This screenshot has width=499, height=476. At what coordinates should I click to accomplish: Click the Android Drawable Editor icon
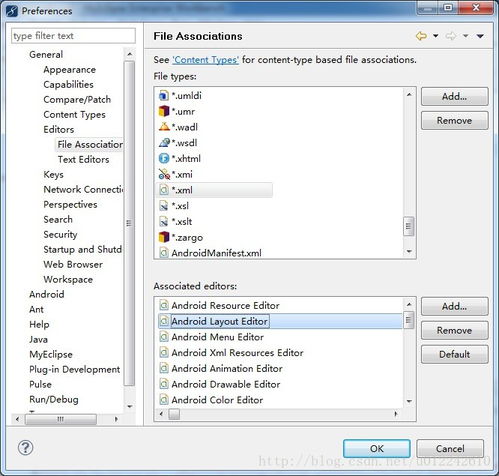tap(163, 384)
